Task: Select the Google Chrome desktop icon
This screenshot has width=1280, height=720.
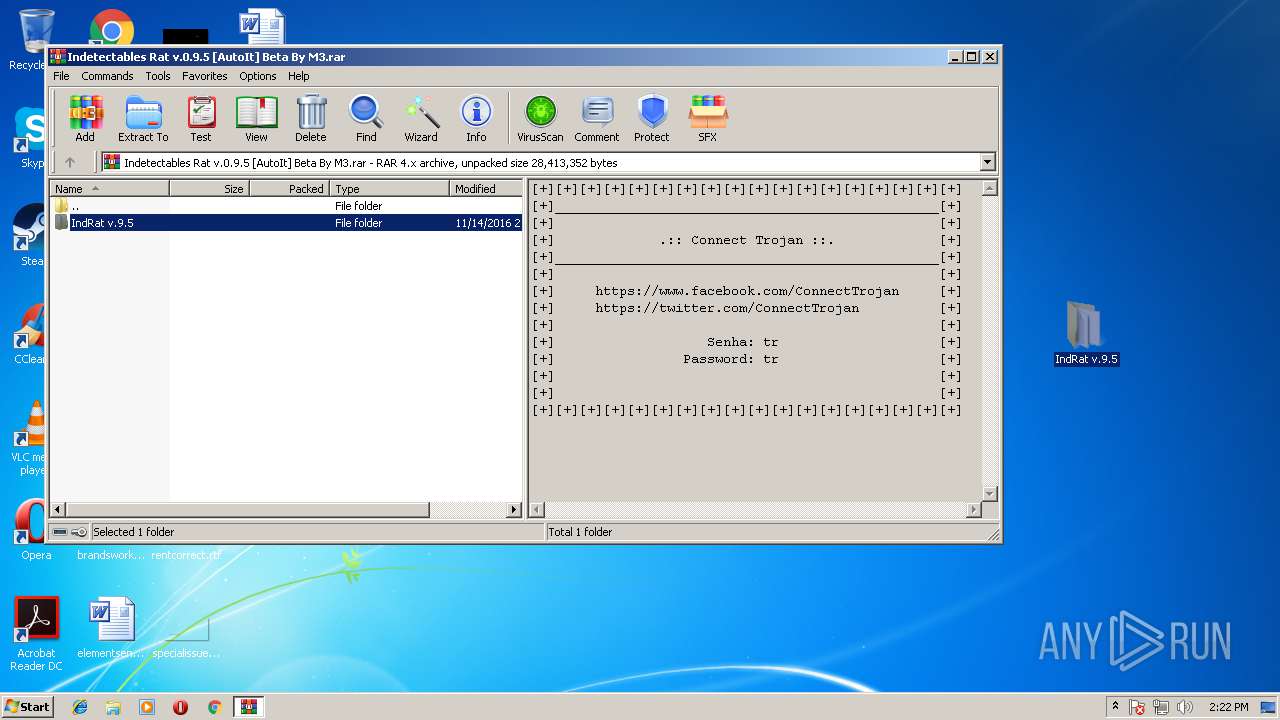Action: tap(112, 27)
